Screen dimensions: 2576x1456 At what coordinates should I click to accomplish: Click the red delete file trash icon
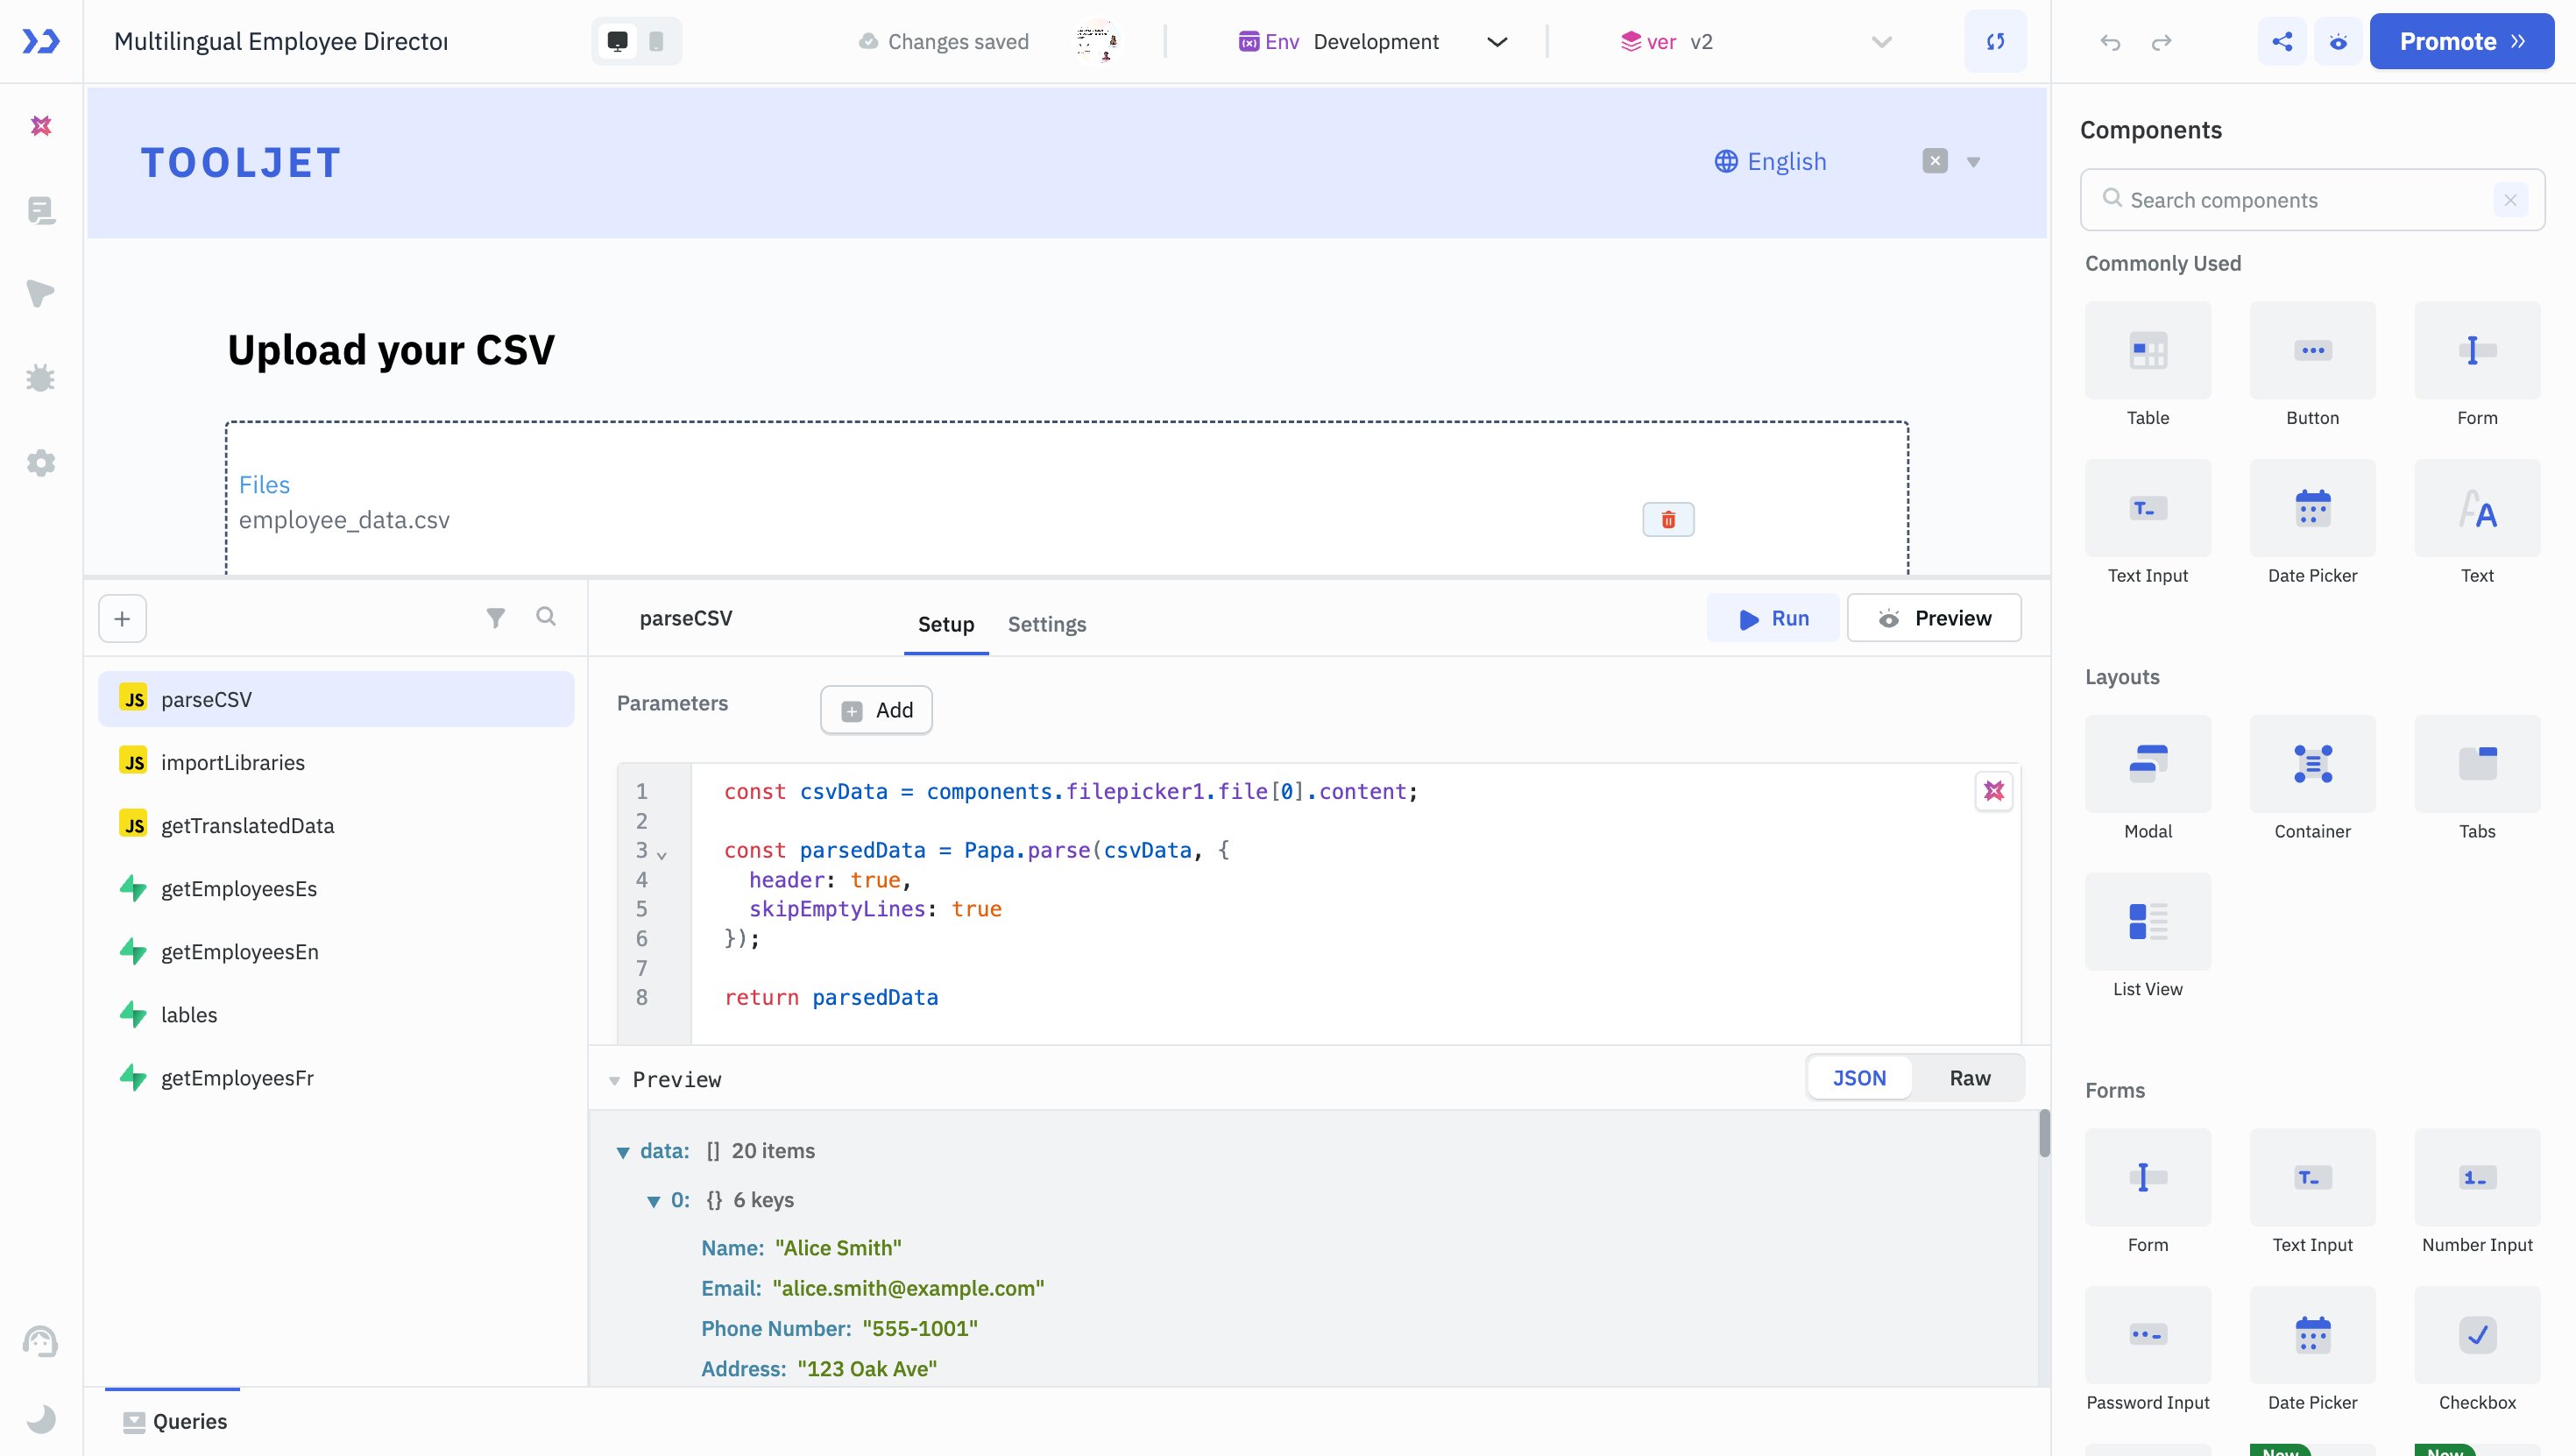(x=1668, y=520)
